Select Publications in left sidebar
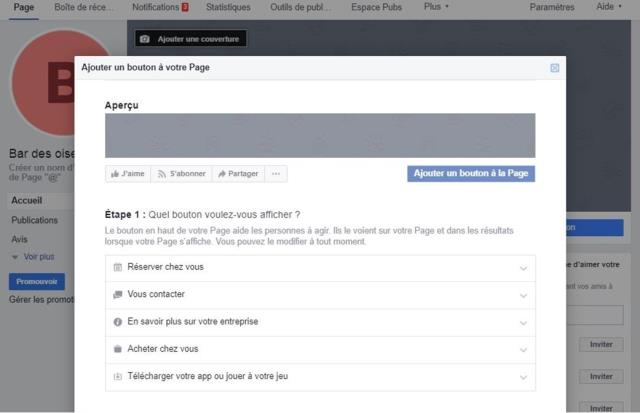640x413 pixels. (34, 220)
